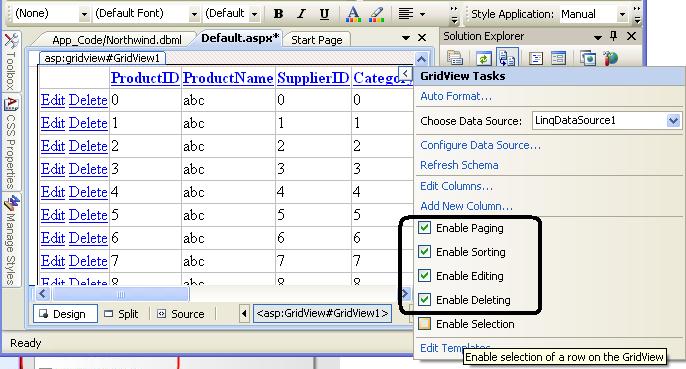Collapse the GridView Tasks smart tag arrow
Image resolution: width=686 pixels, height=369 pixels.
[405, 73]
